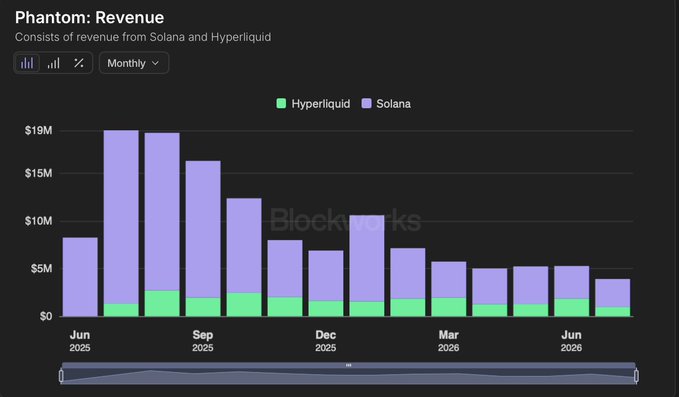Viewport: 679px width, 397px height.
Task: Click the Jun 2025 revenue bar
Action: coord(80,277)
